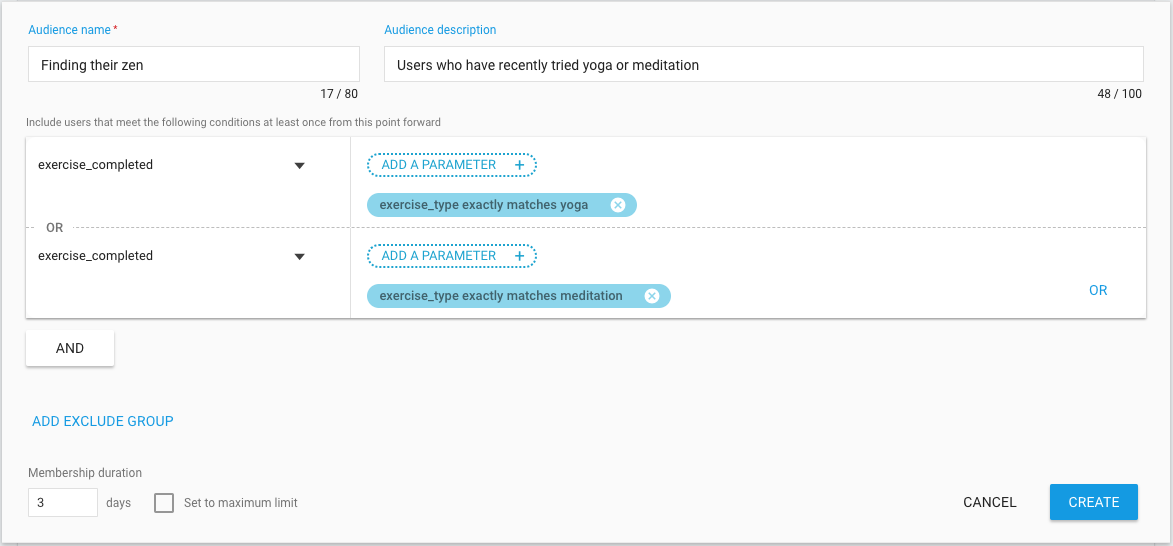Open second exercise_completed dropdown arrow
Image resolution: width=1173 pixels, height=546 pixels.
[299, 257]
